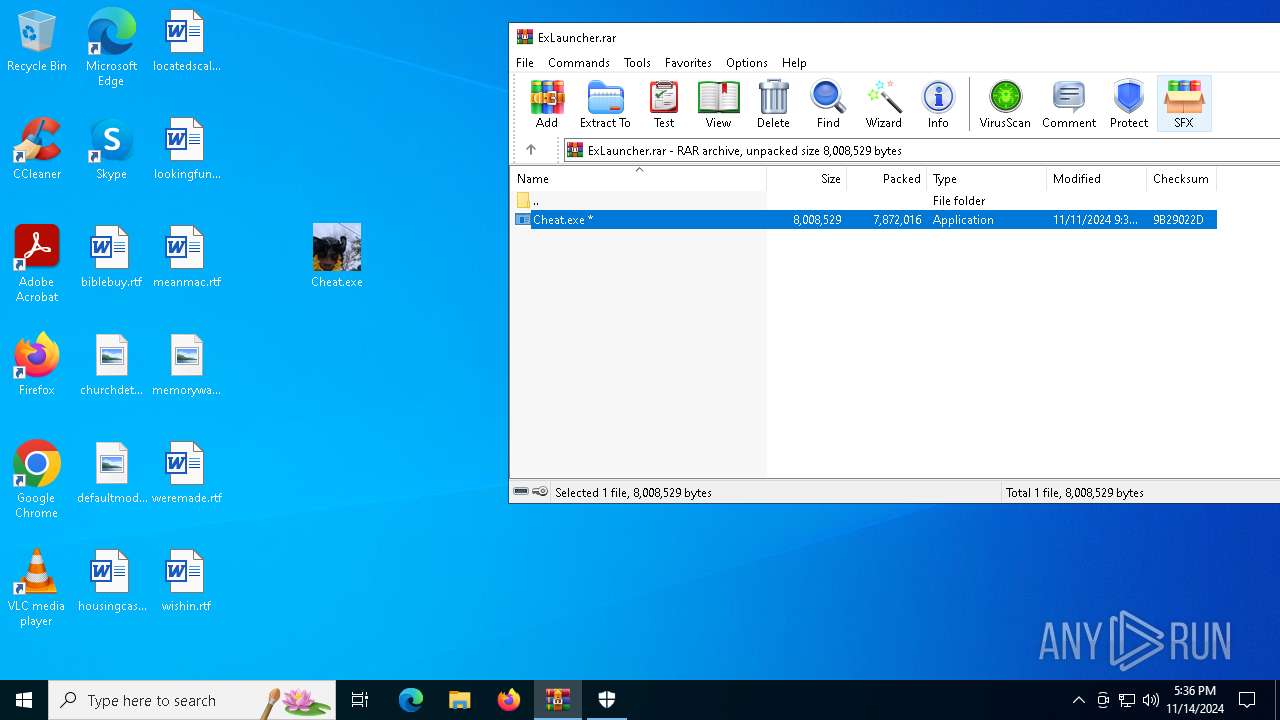Select the Google Chrome desktop shortcut
1280x720 pixels.
coord(37,480)
